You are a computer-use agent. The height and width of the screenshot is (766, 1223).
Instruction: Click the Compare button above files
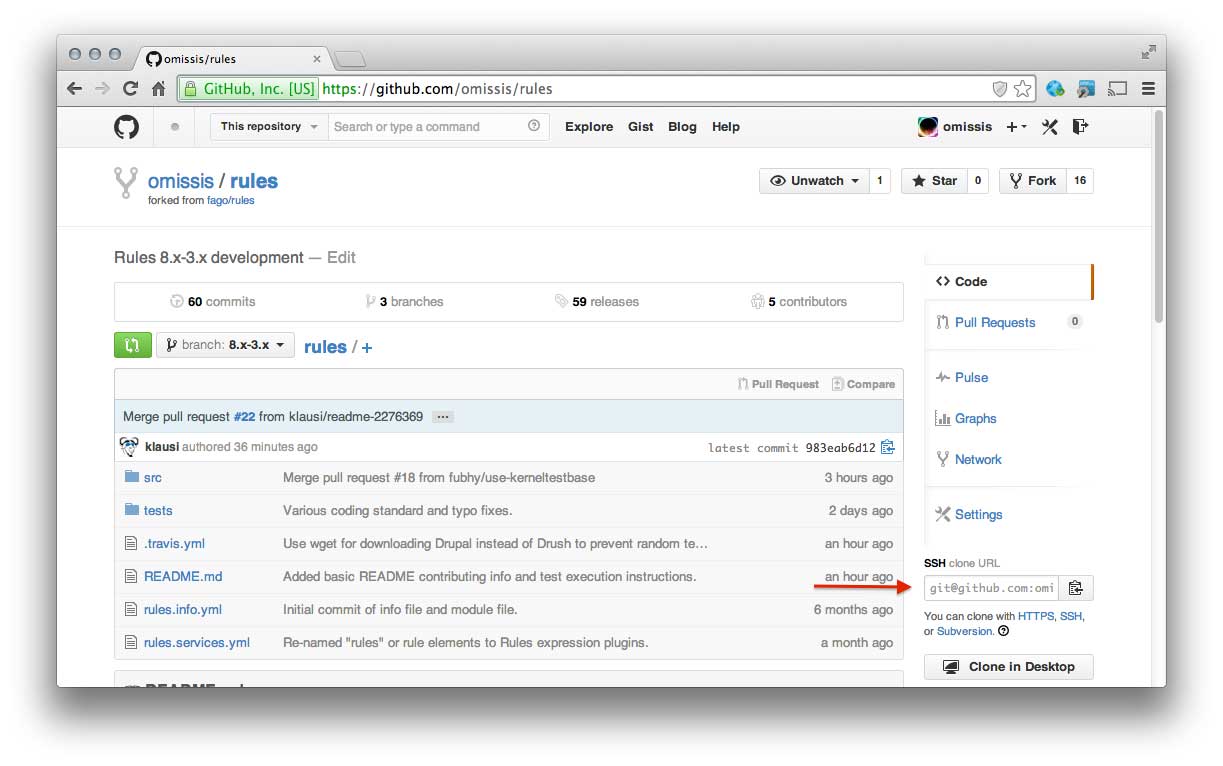863,384
